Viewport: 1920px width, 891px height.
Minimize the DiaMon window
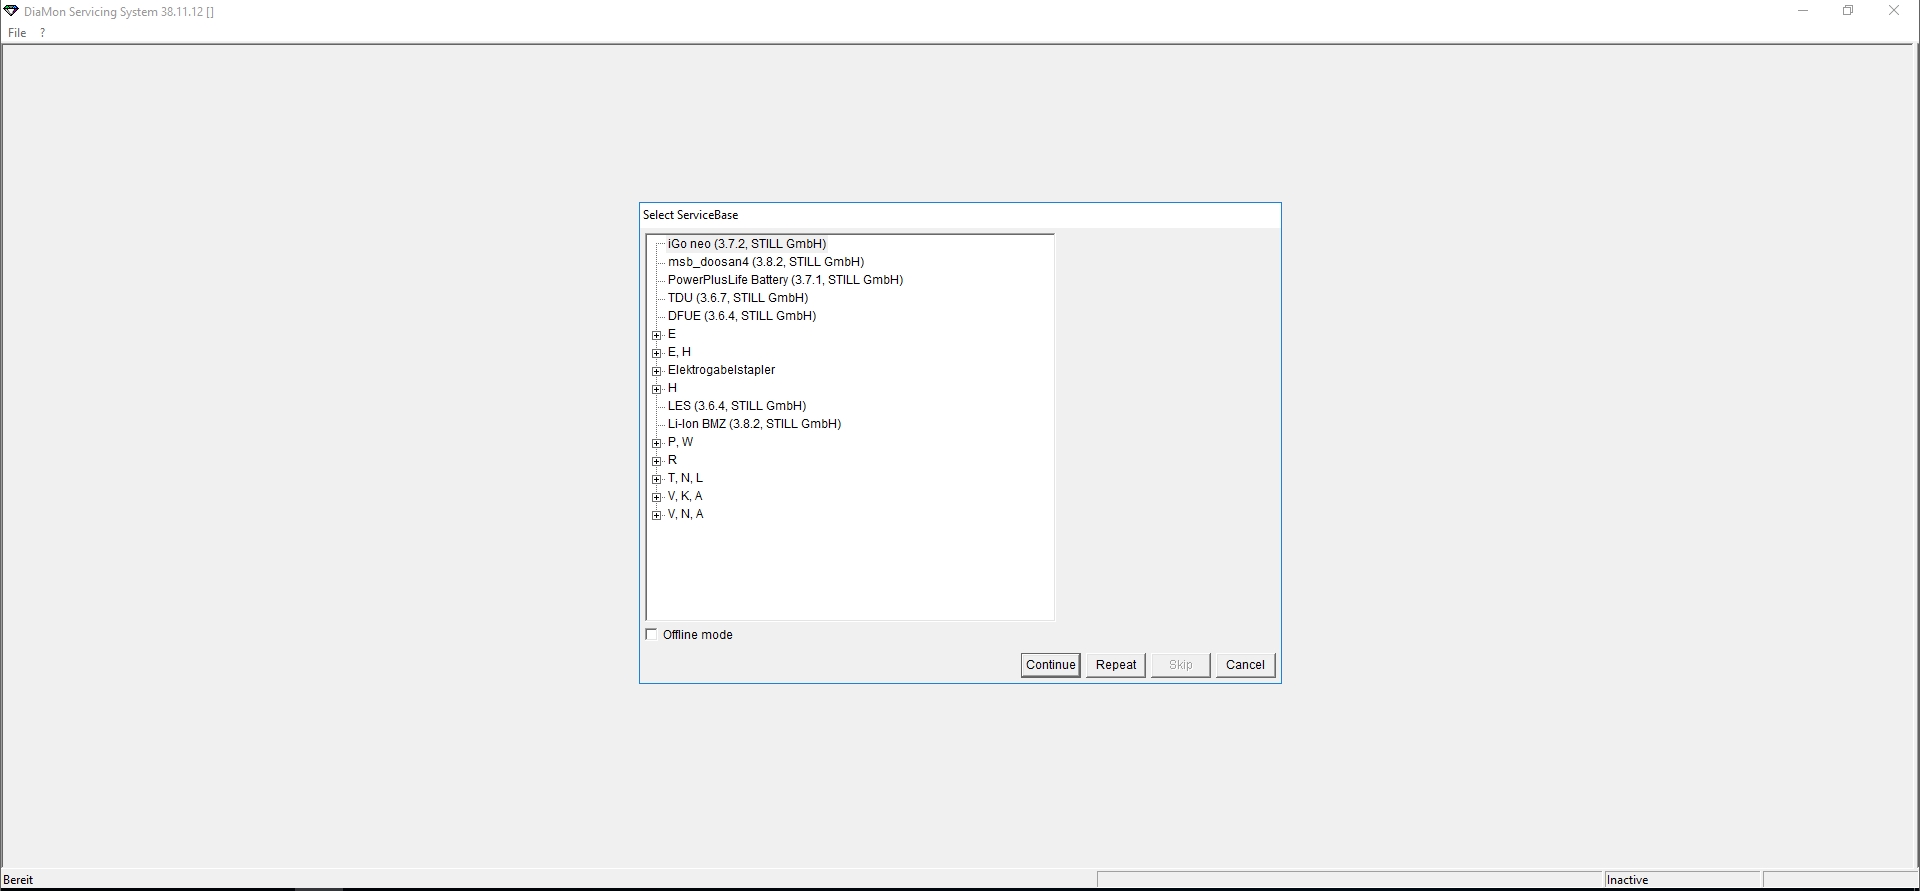[x=1803, y=11]
